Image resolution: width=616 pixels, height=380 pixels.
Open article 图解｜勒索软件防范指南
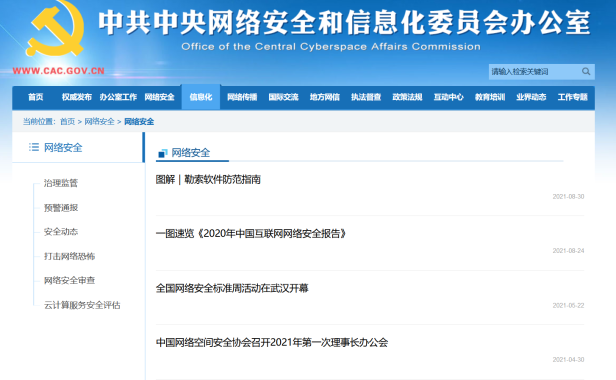(x=208, y=180)
